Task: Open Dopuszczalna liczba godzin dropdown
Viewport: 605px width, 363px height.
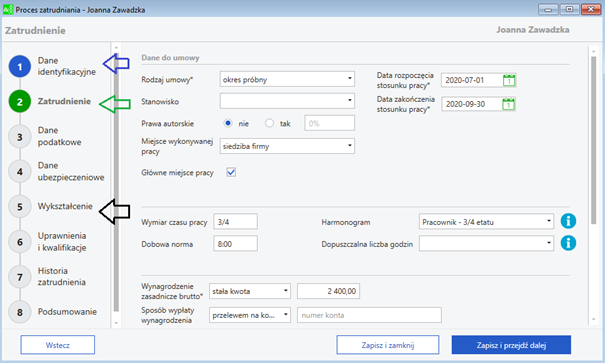Action: click(486, 243)
